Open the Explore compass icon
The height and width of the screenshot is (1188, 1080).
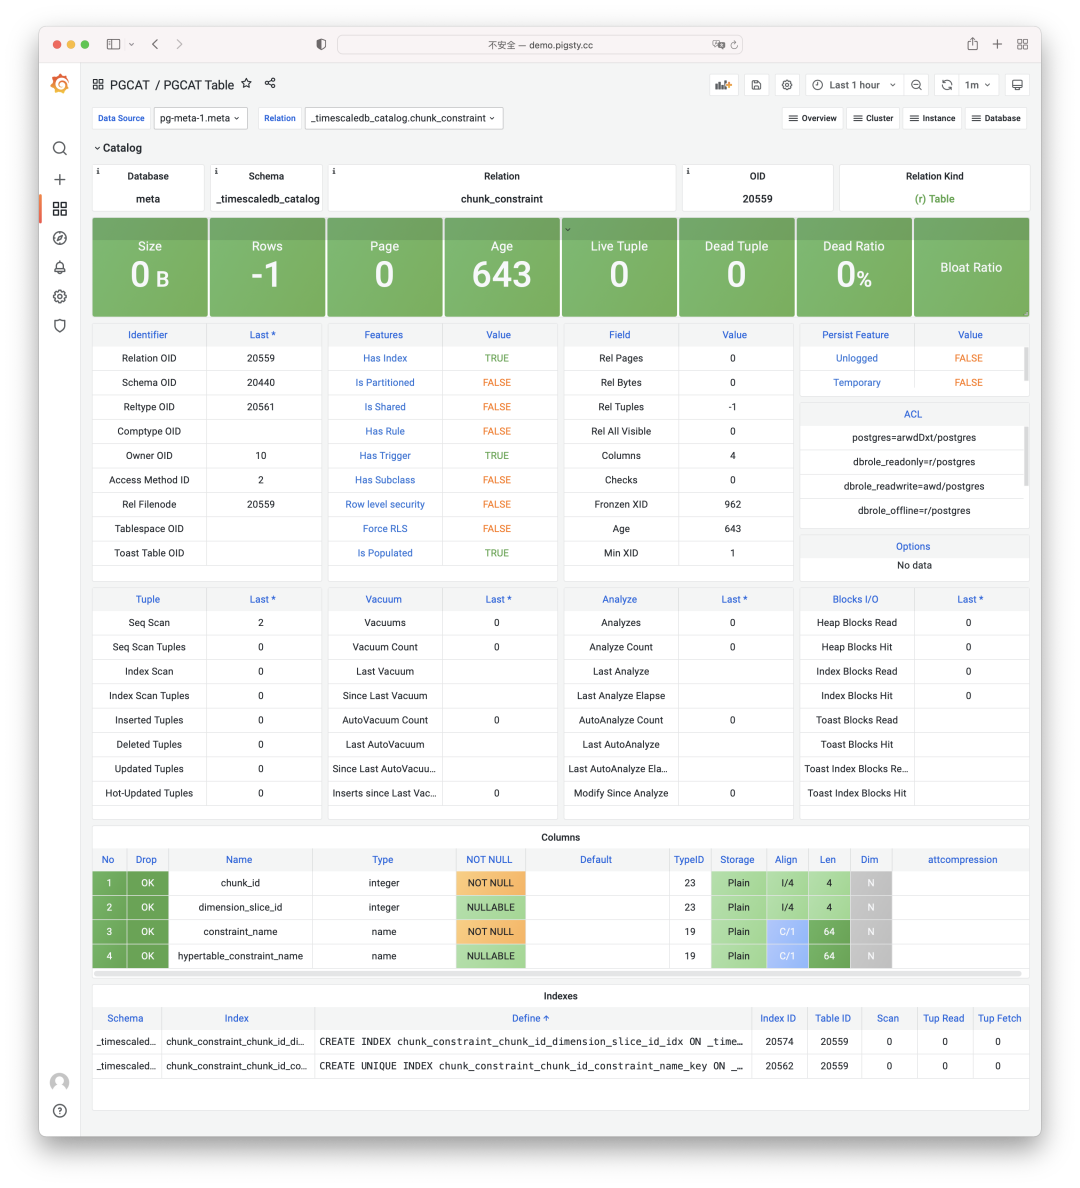click(x=60, y=238)
